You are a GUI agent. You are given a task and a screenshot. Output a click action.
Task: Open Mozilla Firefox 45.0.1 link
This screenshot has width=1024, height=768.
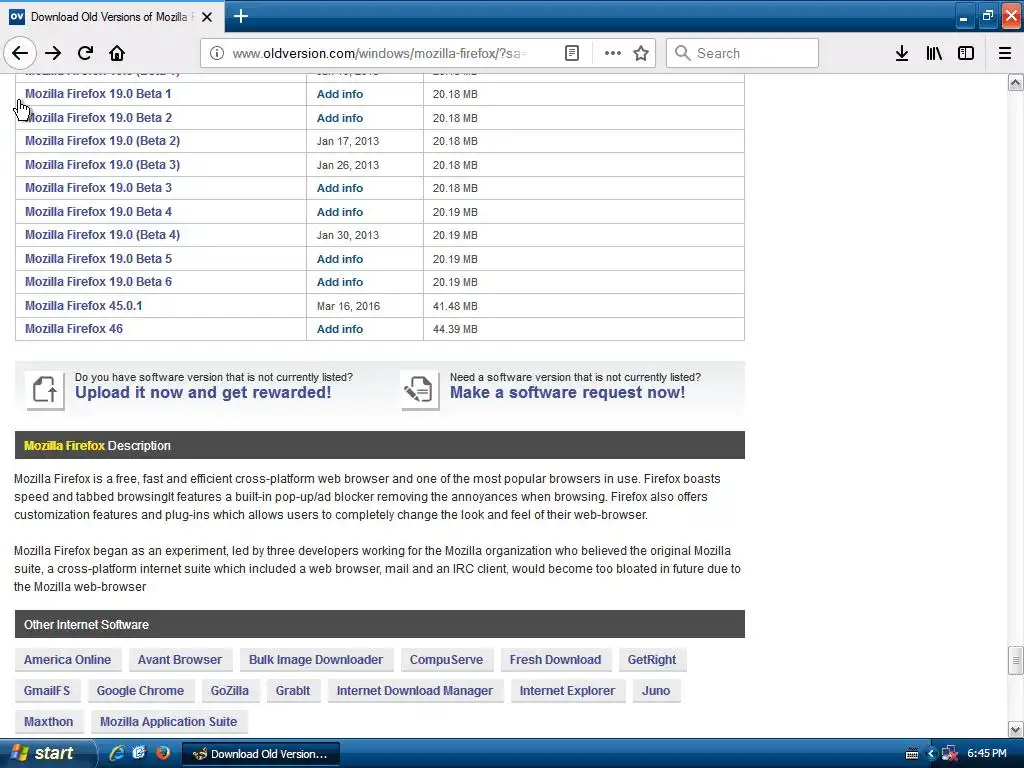[x=84, y=306]
